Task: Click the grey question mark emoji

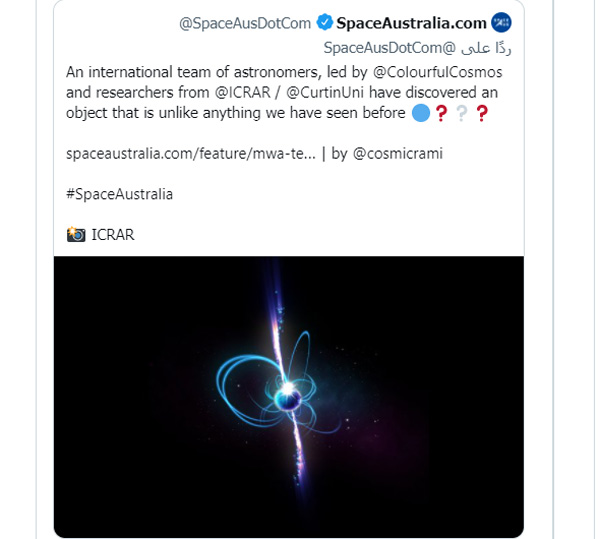Action: tap(461, 114)
